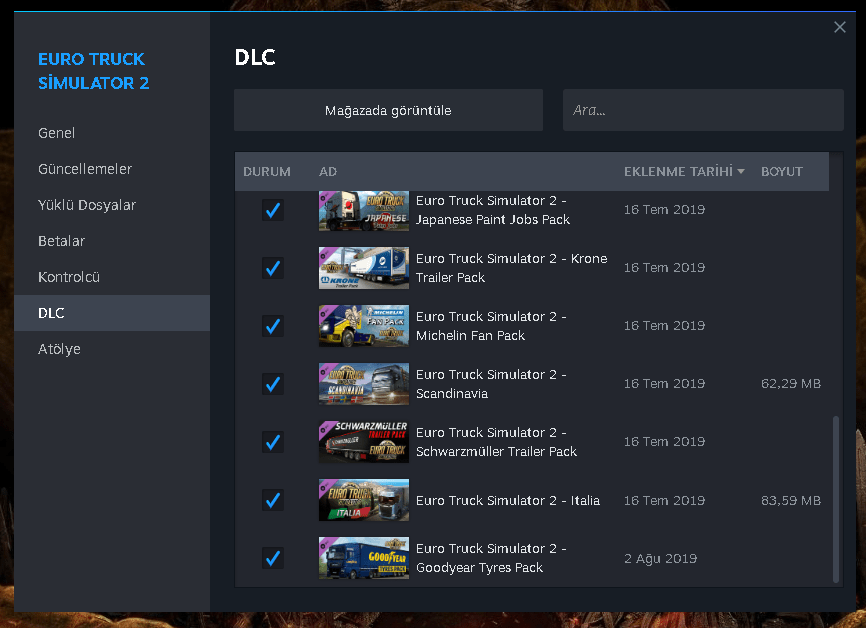Toggle the Italia DLC checkbox
Image resolution: width=866 pixels, height=628 pixels.
tap(273, 500)
